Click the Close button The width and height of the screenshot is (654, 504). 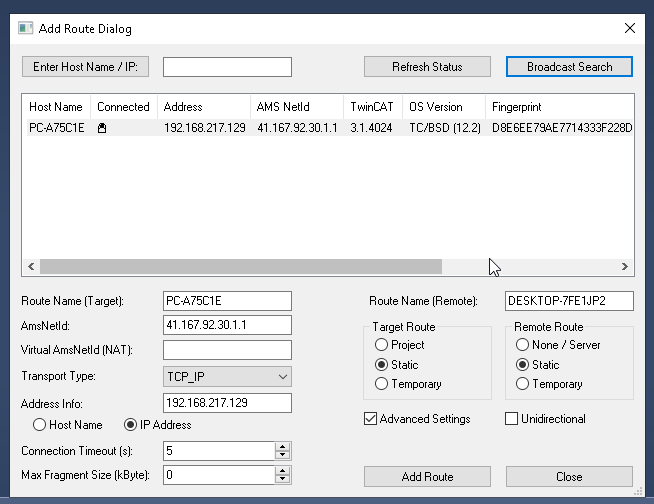click(x=569, y=476)
